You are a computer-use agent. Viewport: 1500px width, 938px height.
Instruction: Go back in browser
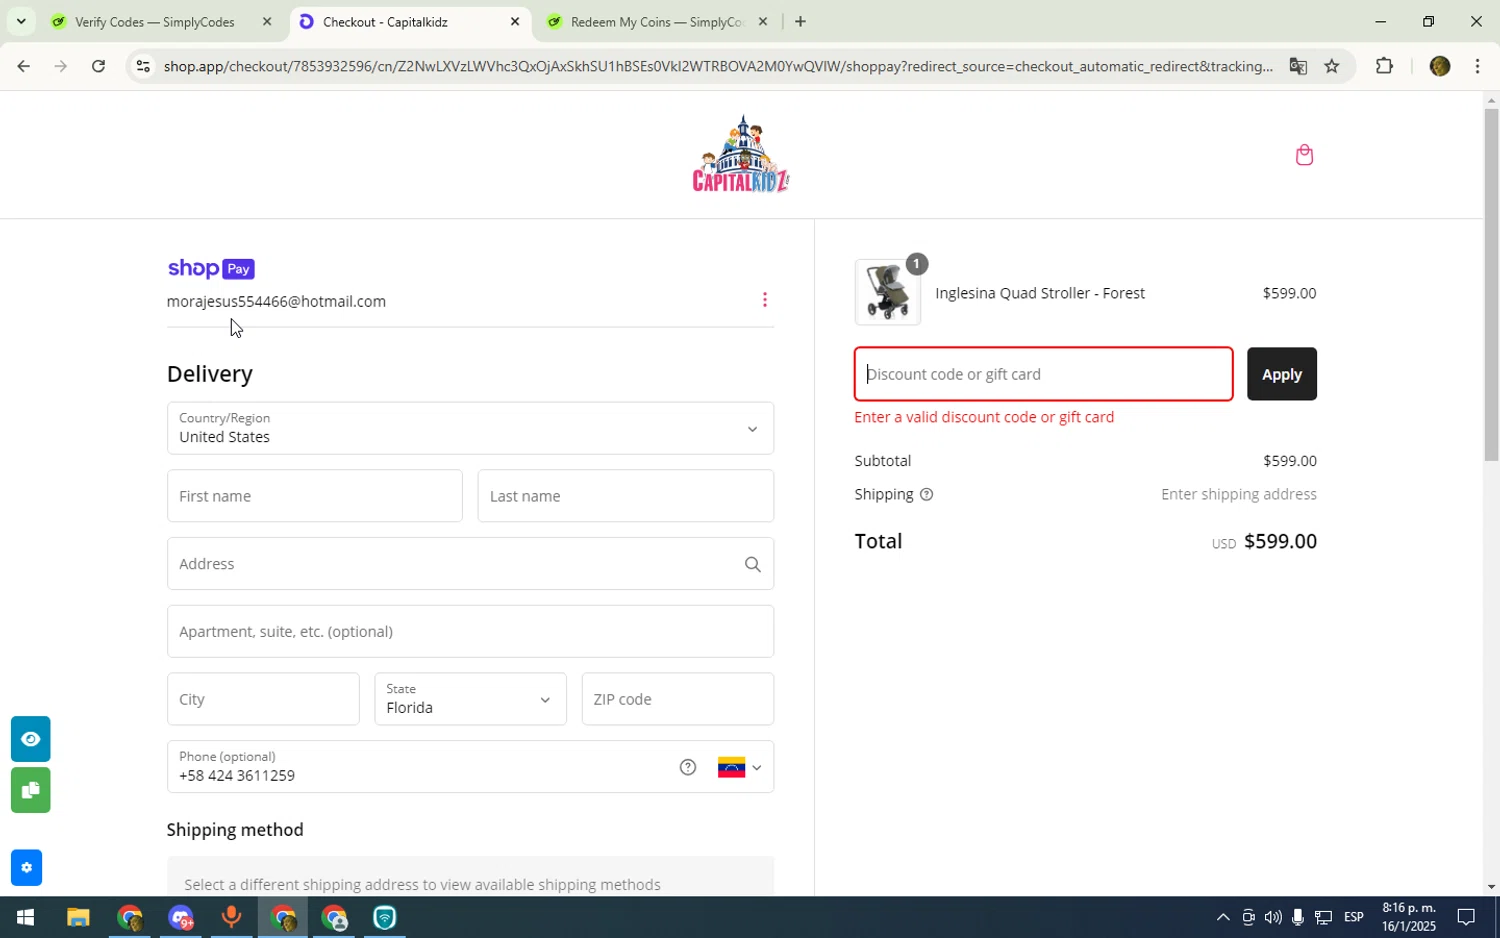click(23, 66)
